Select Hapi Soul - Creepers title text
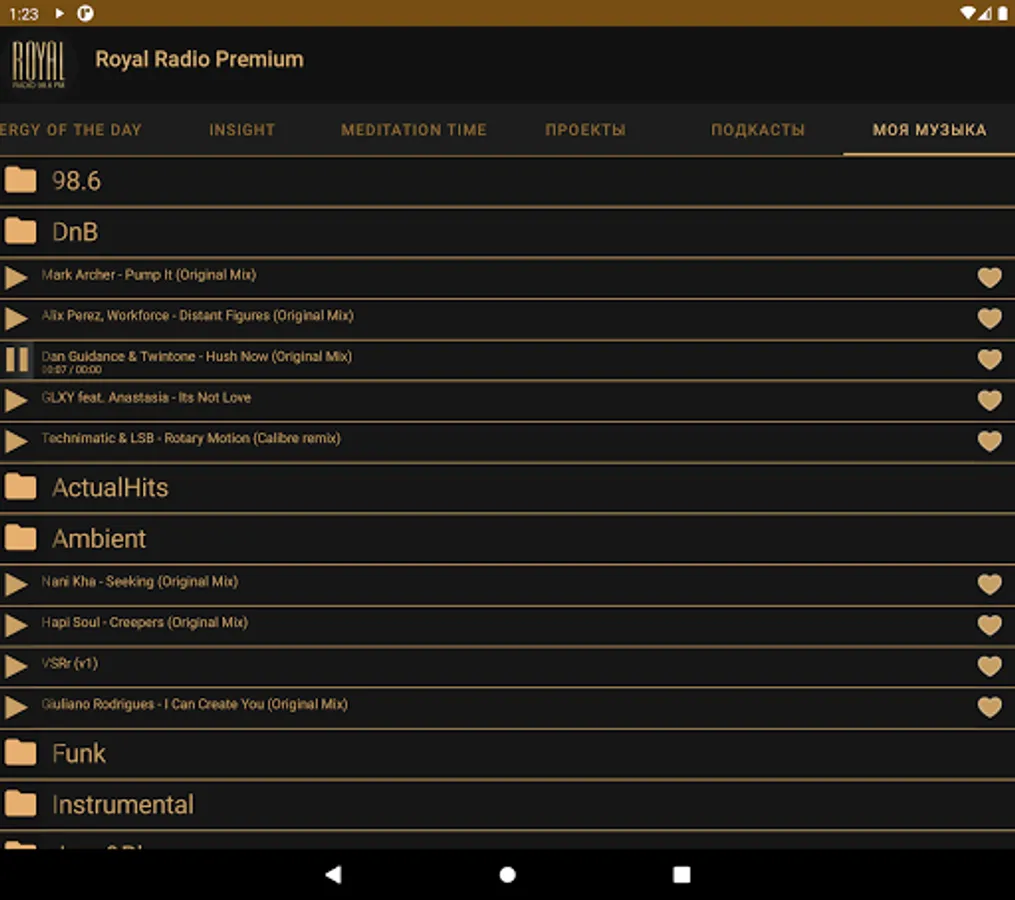Screen dimensions: 1015x900 pyautogui.click(x=145, y=622)
